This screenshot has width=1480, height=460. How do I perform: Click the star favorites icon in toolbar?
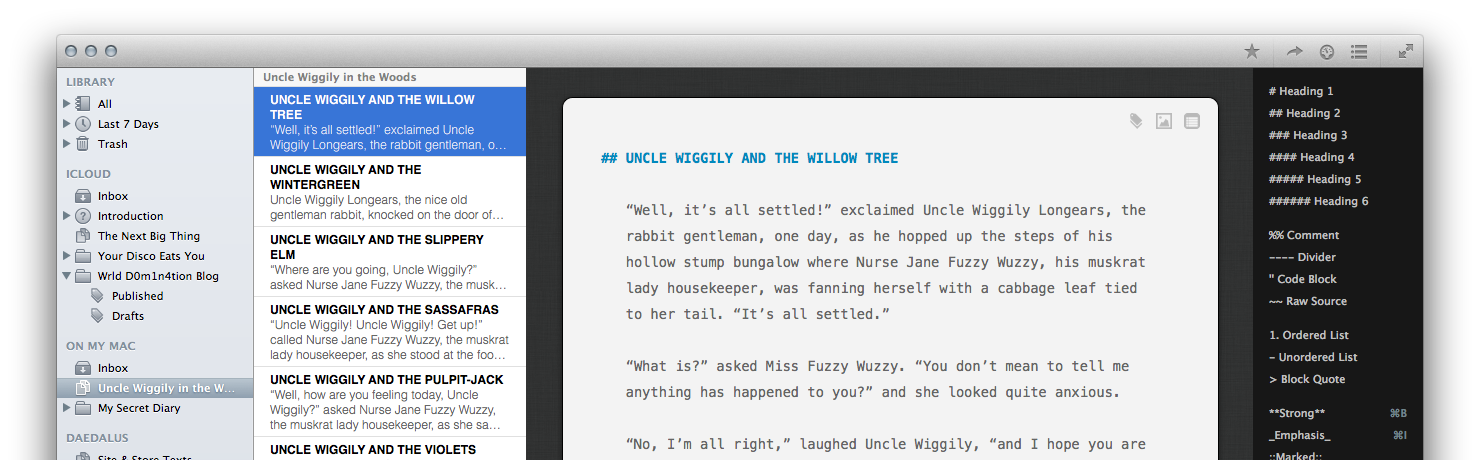click(1251, 51)
